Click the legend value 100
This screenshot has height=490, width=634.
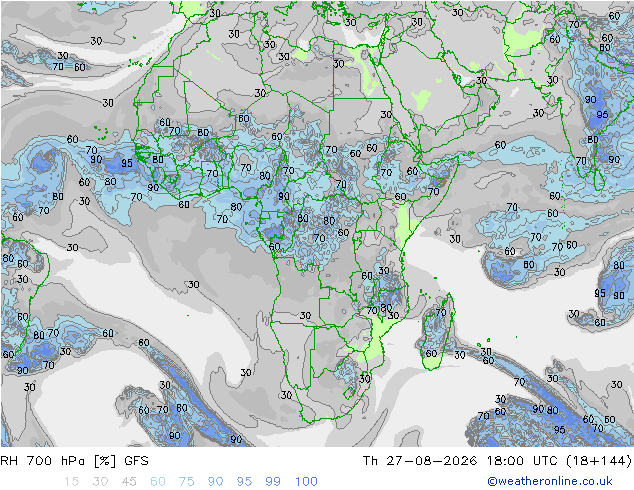pos(306,481)
